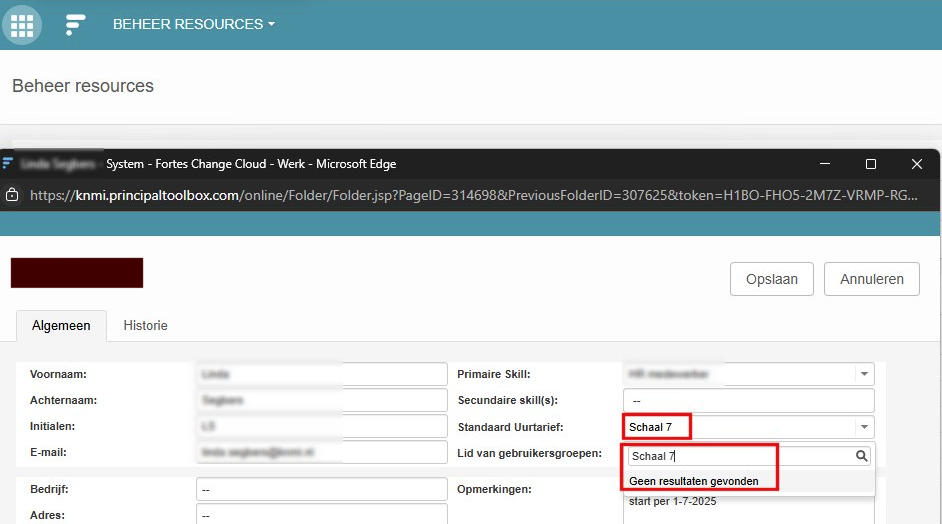Select the E-mail input field
Screen dimensions: 942x524
pos(321,454)
